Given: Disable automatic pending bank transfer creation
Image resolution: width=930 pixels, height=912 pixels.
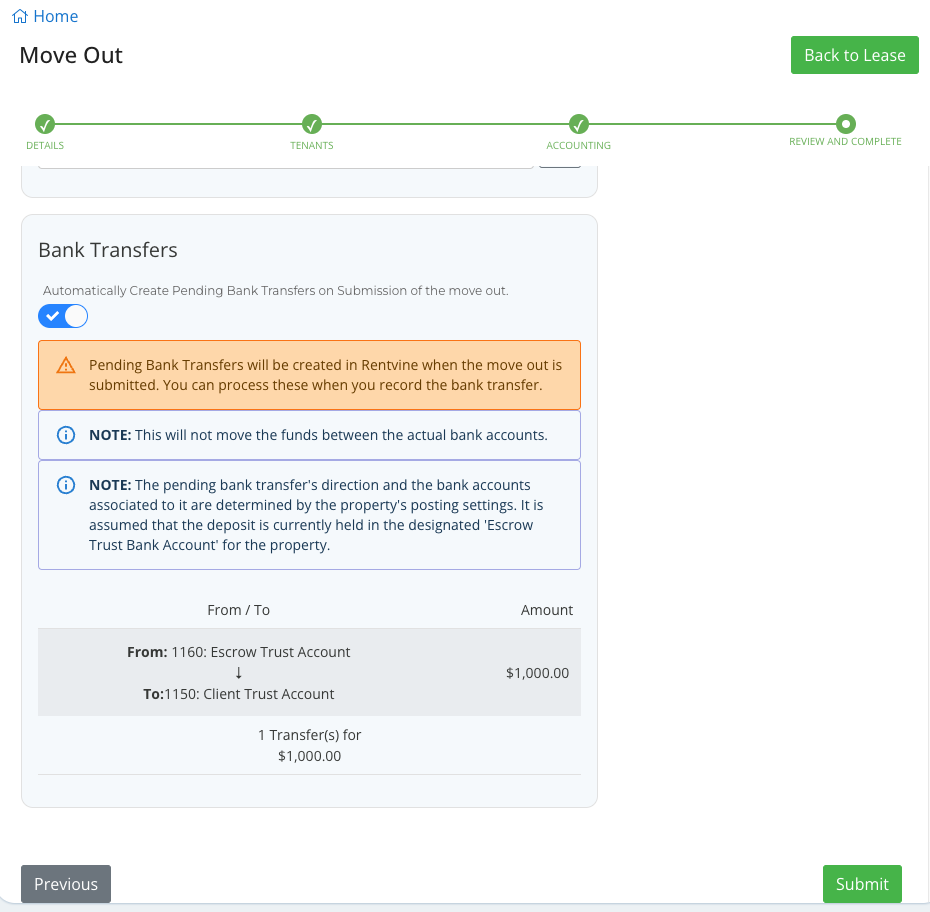Looking at the screenshot, I should tap(63, 315).
